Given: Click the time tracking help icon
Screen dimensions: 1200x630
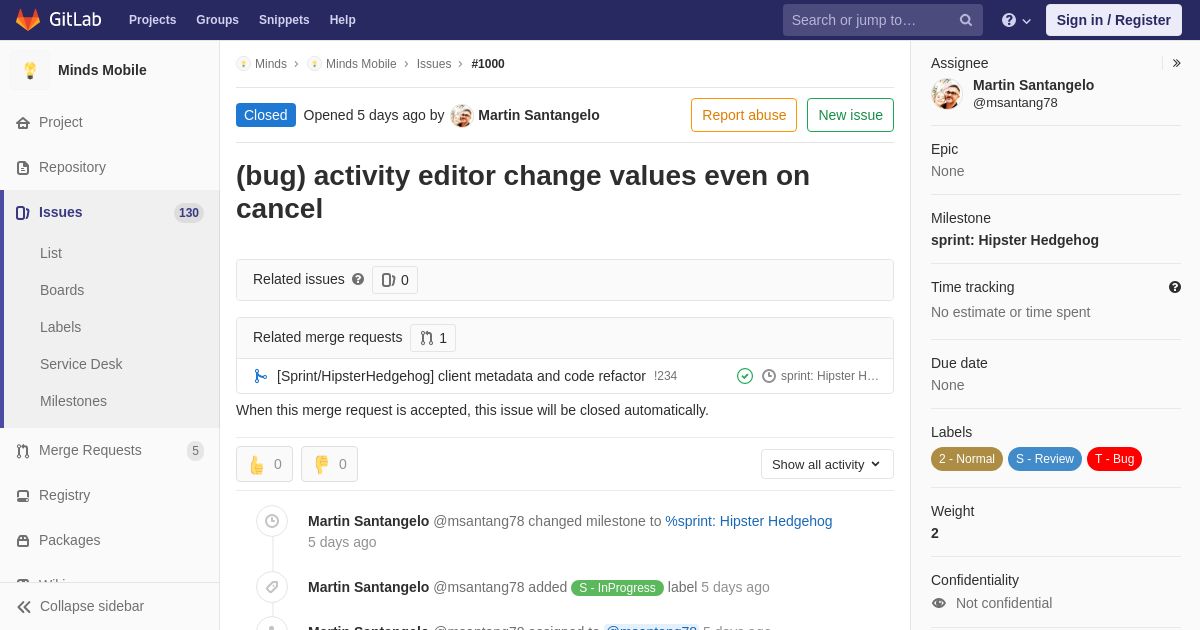Looking at the screenshot, I should [1175, 287].
